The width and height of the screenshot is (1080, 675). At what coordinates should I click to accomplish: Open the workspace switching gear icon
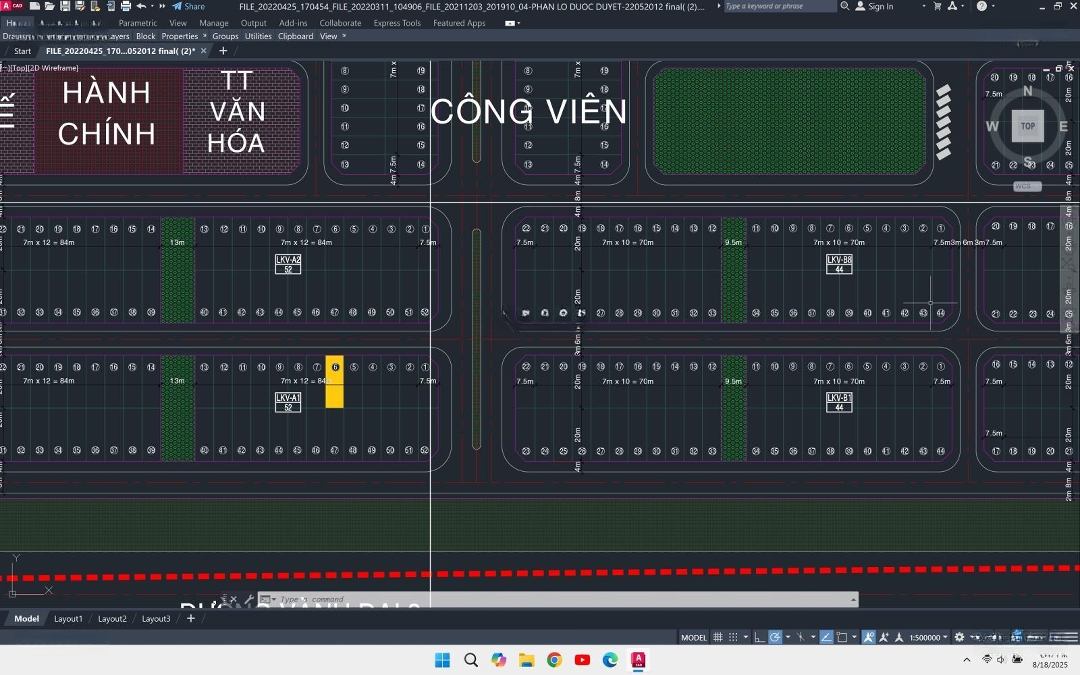pyautogui.click(x=959, y=637)
